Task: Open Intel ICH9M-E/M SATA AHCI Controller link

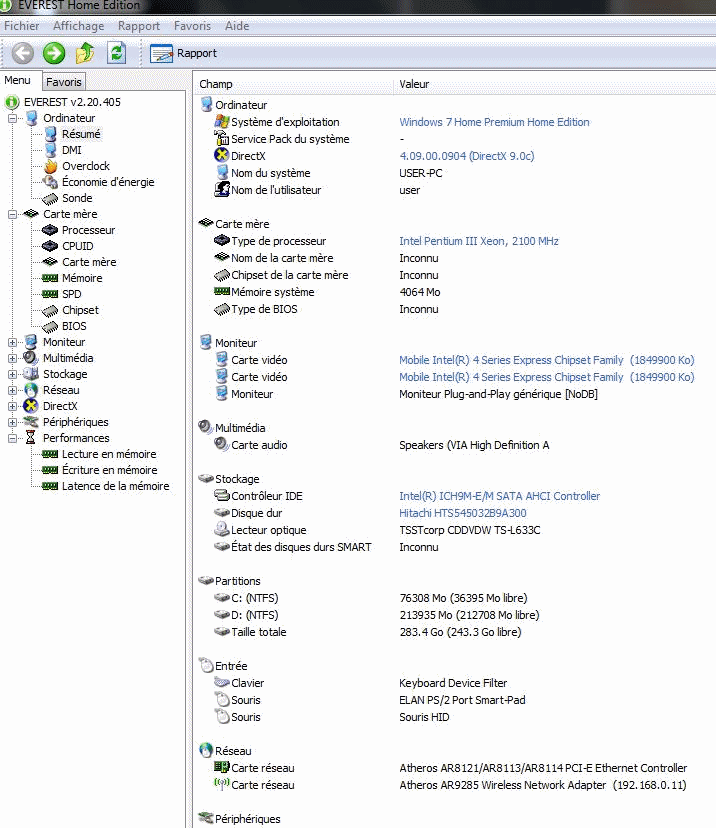Action: 500,496
